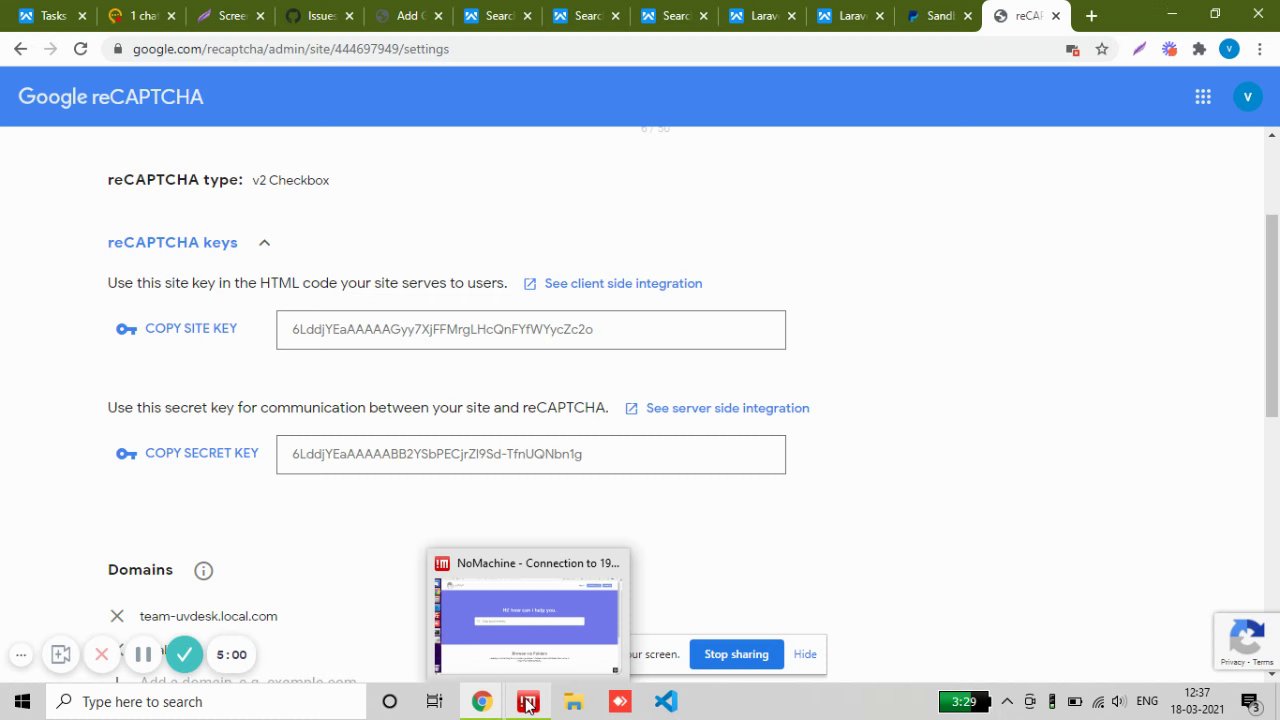1280x720 pixels.
Task: Click COPY SITE KEY
Action: coord(191,329)
